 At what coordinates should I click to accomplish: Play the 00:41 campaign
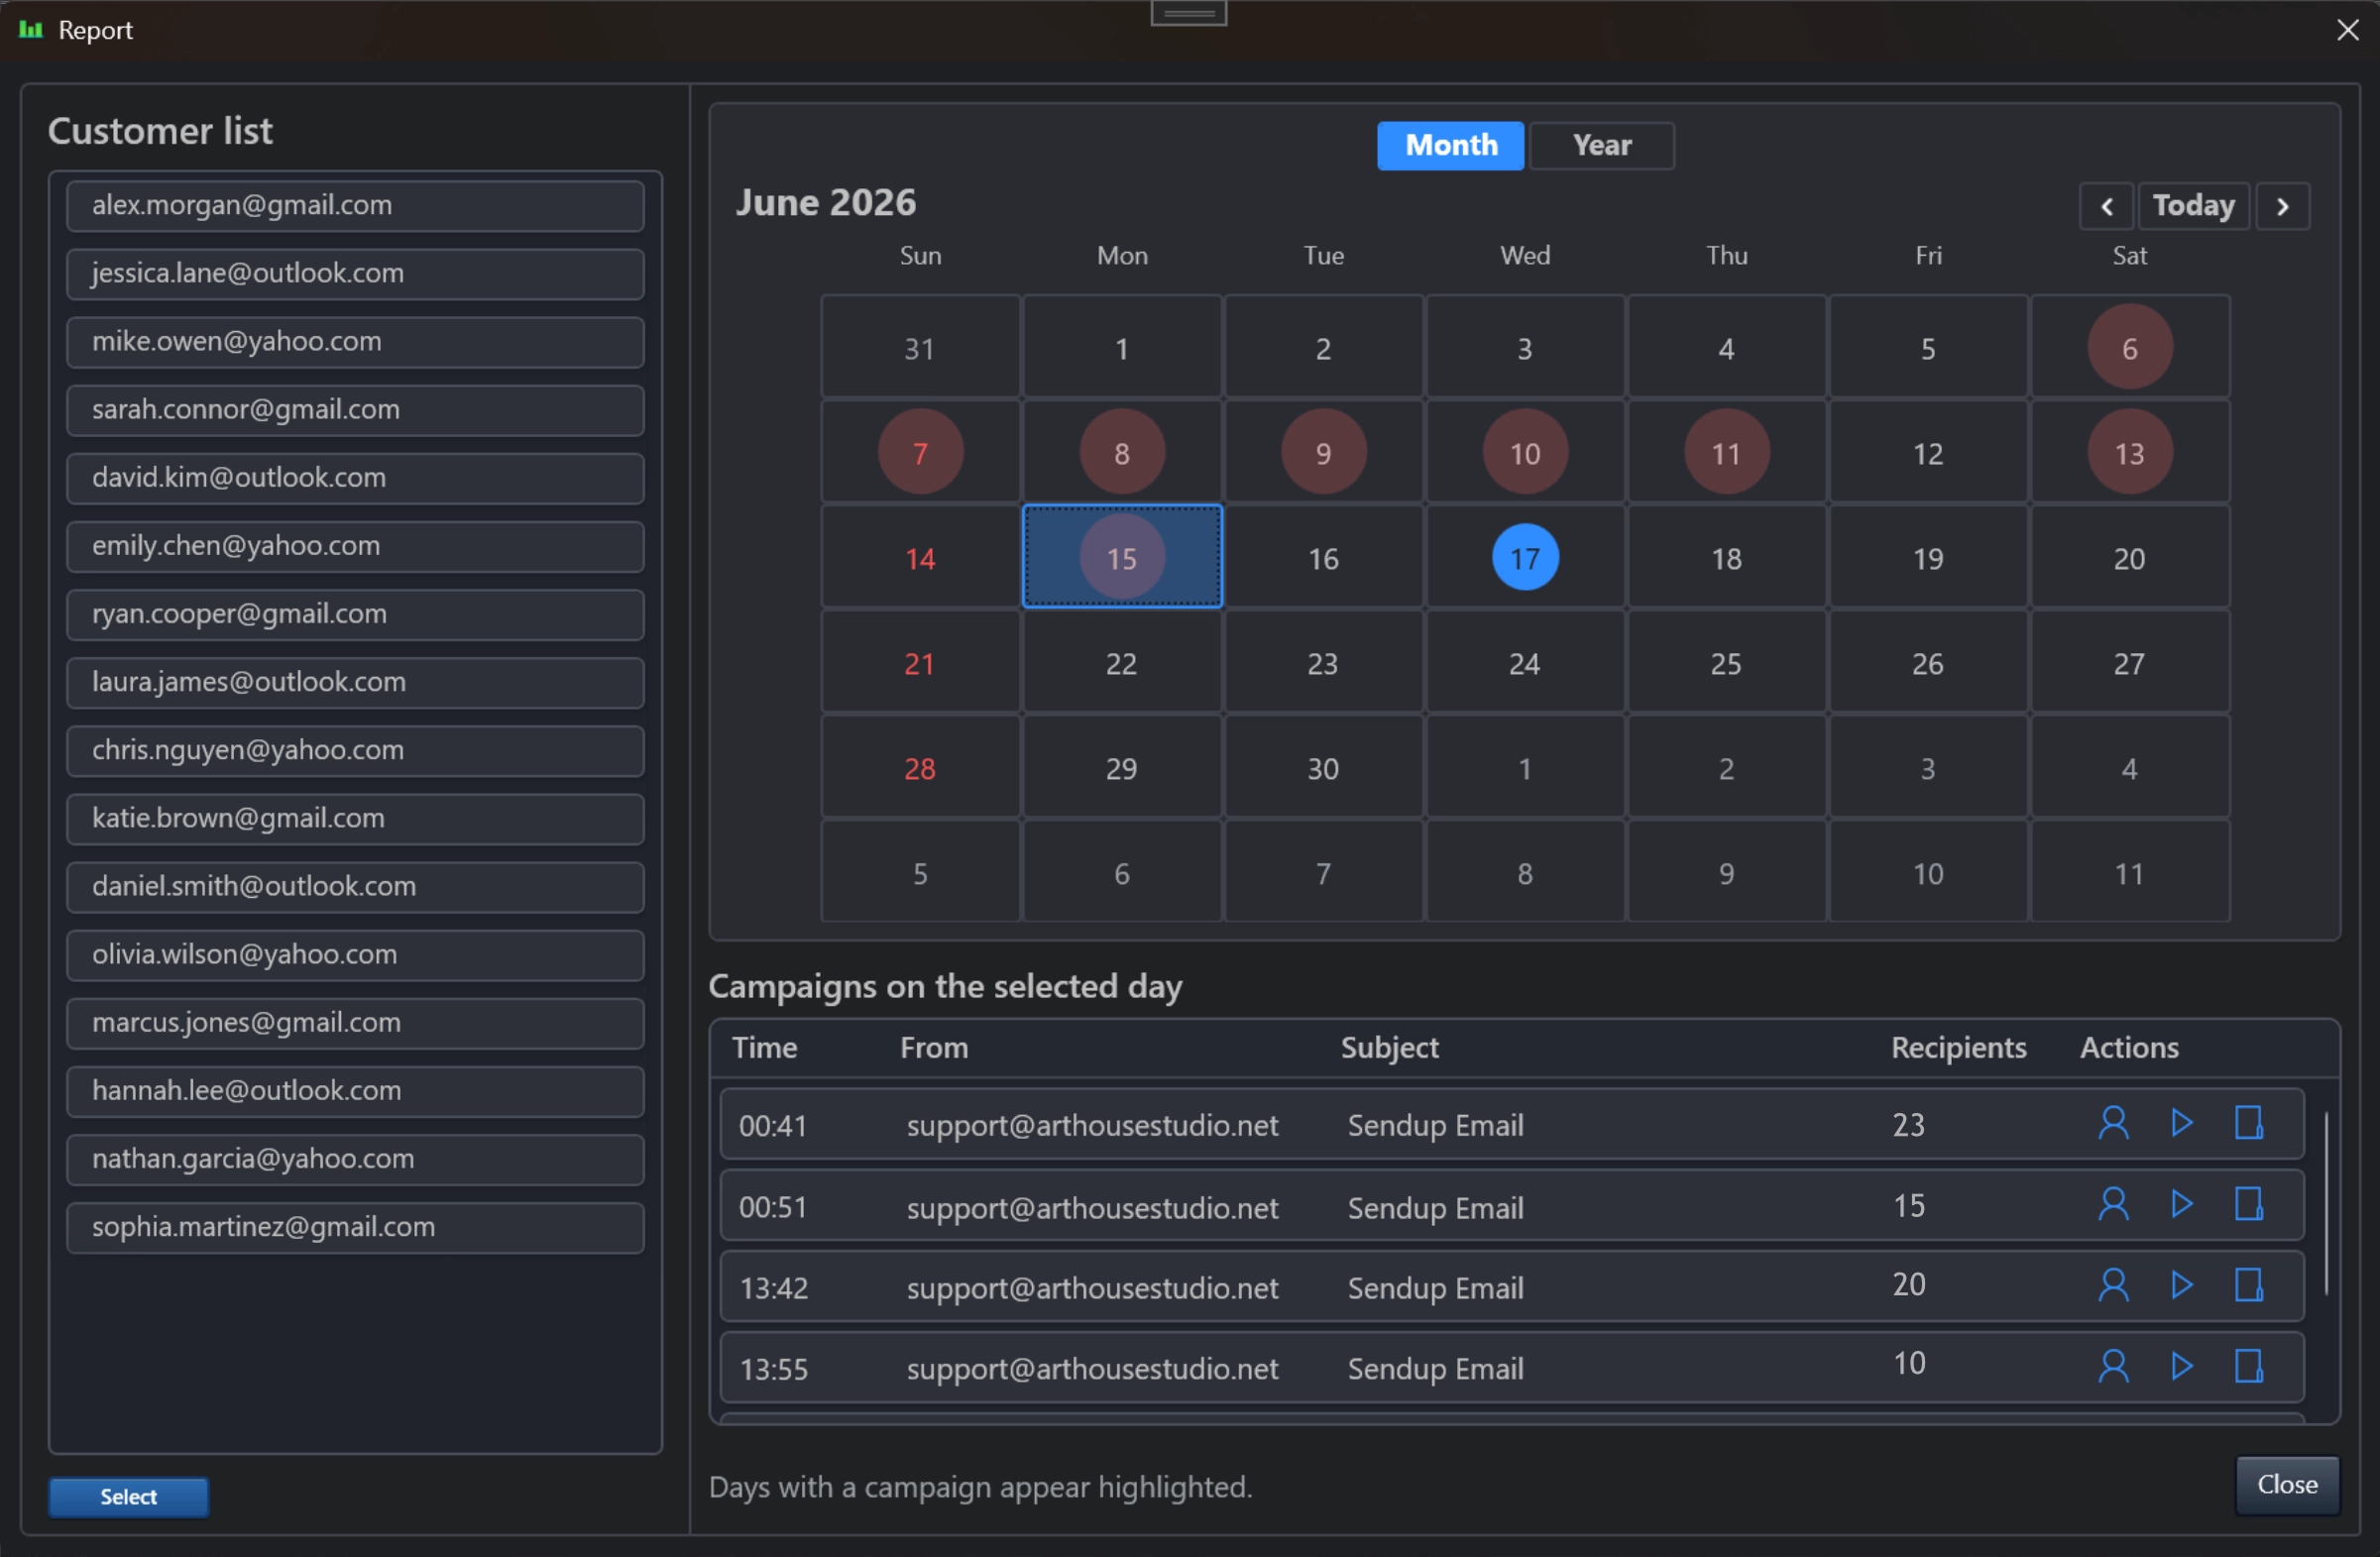(x=2181, y=1123)
